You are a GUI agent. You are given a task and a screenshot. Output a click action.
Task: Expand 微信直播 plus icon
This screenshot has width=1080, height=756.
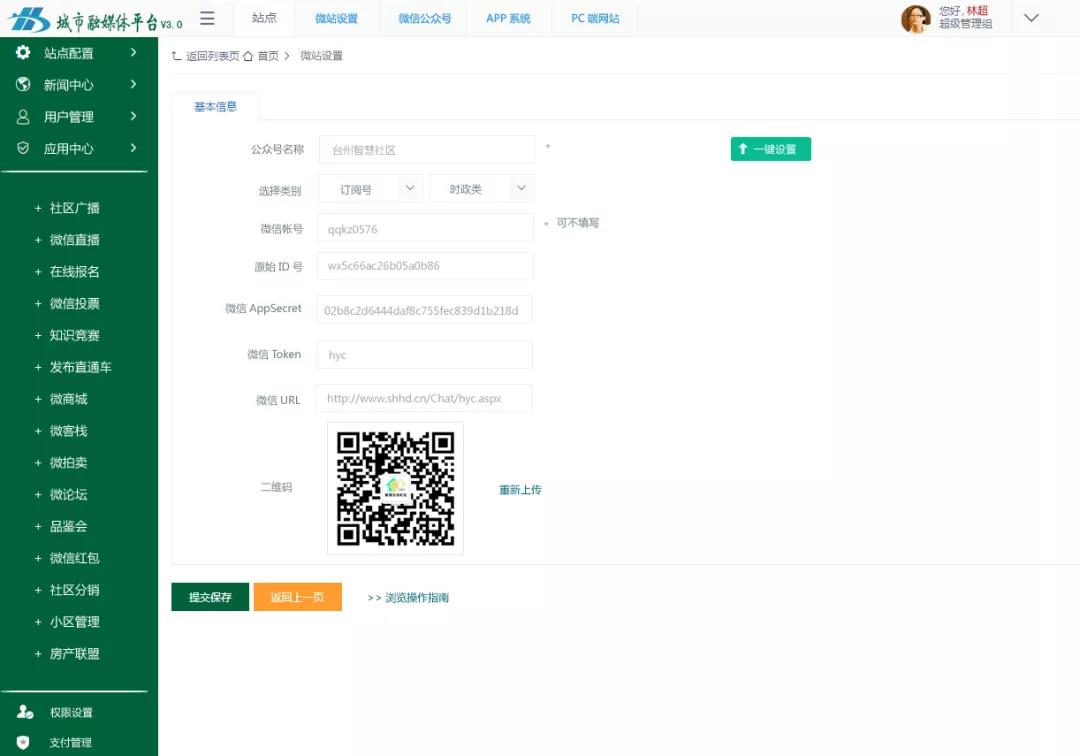[x=39, y=240]
